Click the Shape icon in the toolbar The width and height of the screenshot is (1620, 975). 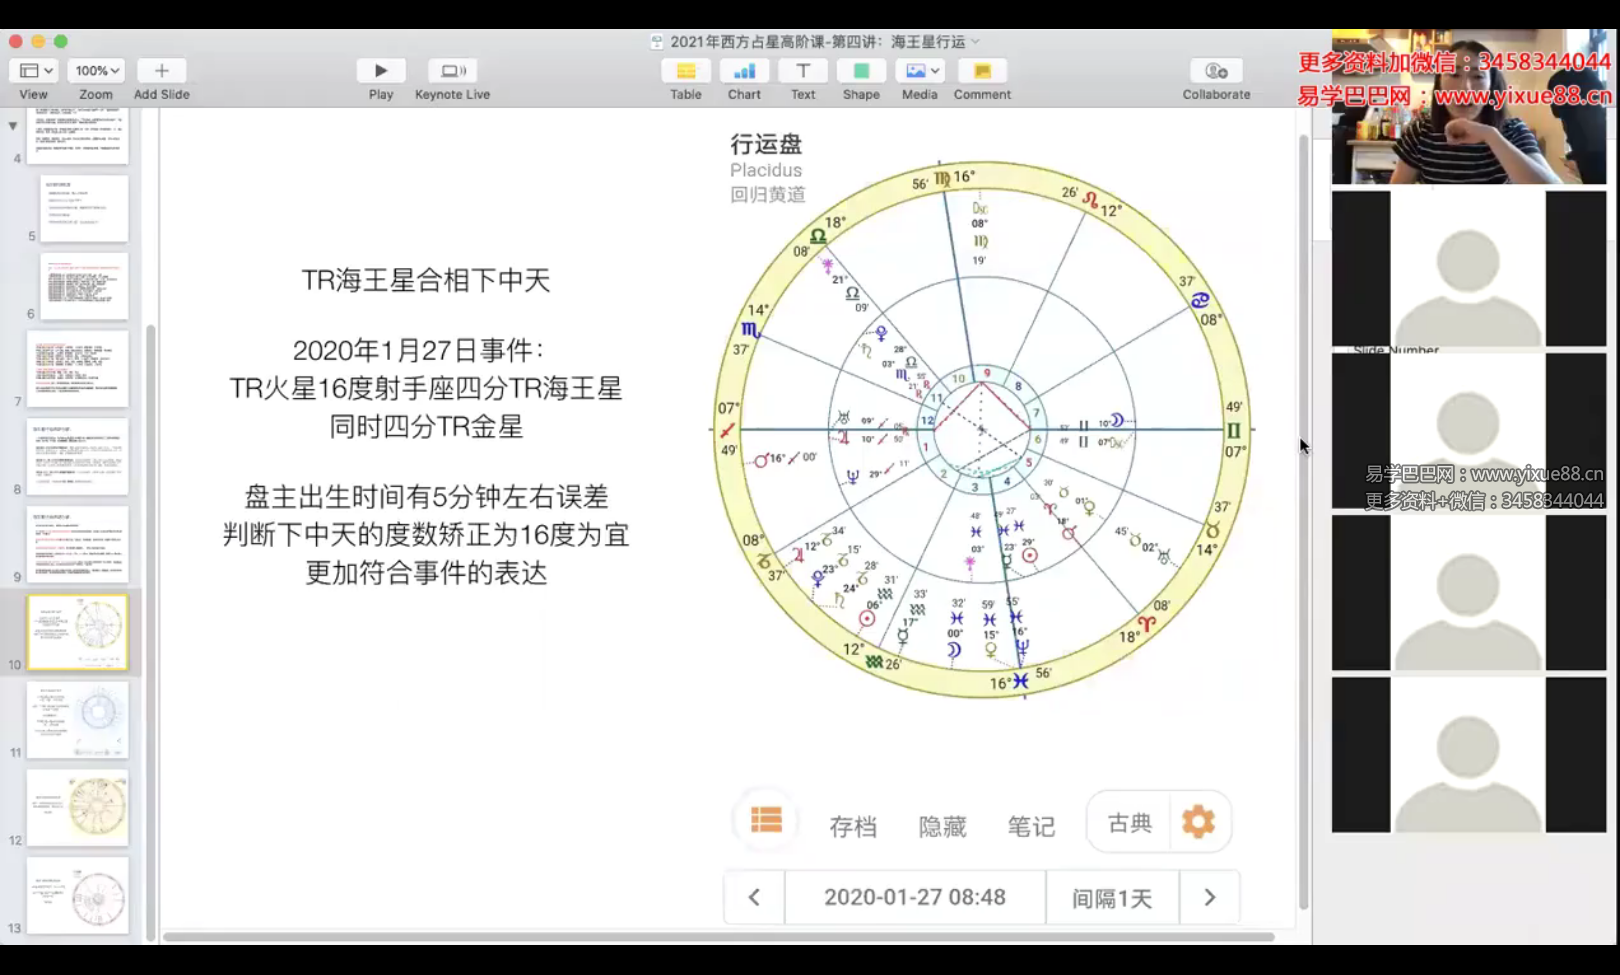point(861,71)
